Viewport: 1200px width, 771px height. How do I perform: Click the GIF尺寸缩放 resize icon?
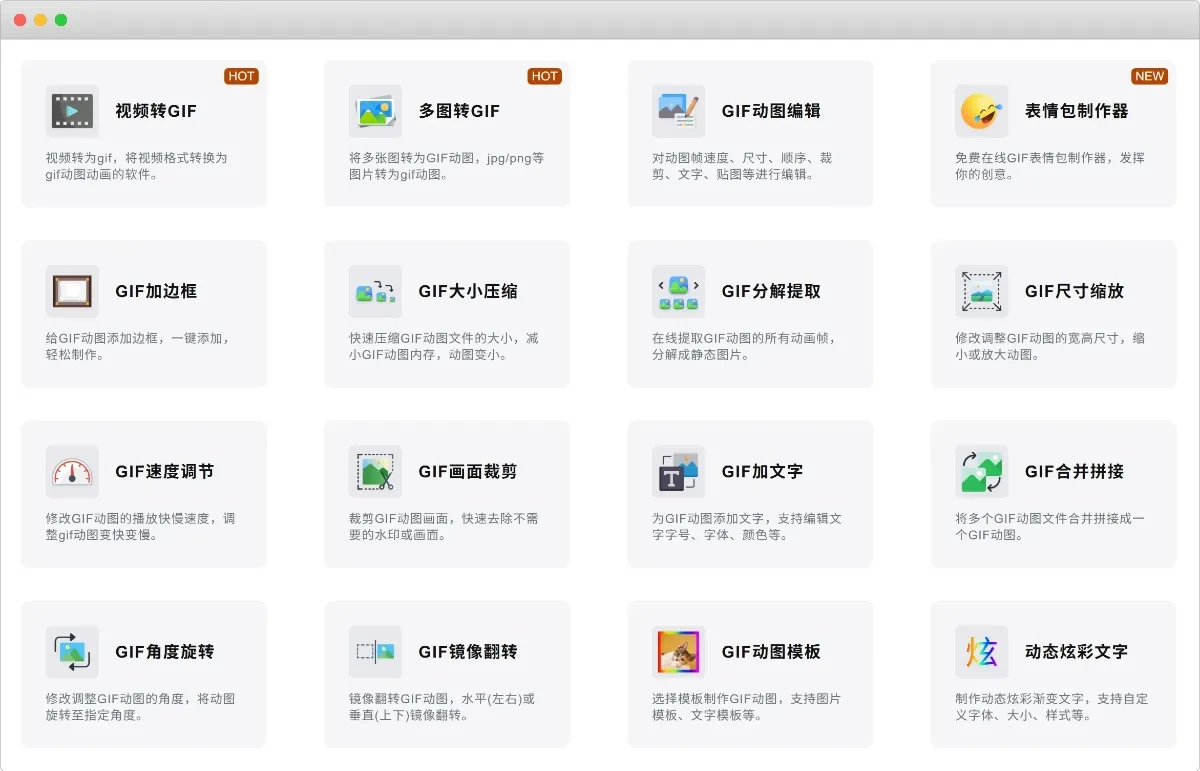981,291
